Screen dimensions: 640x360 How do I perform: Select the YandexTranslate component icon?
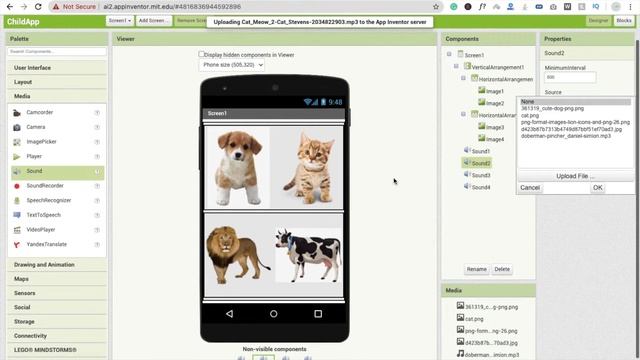pyautogui.click(x=17, y=245)
